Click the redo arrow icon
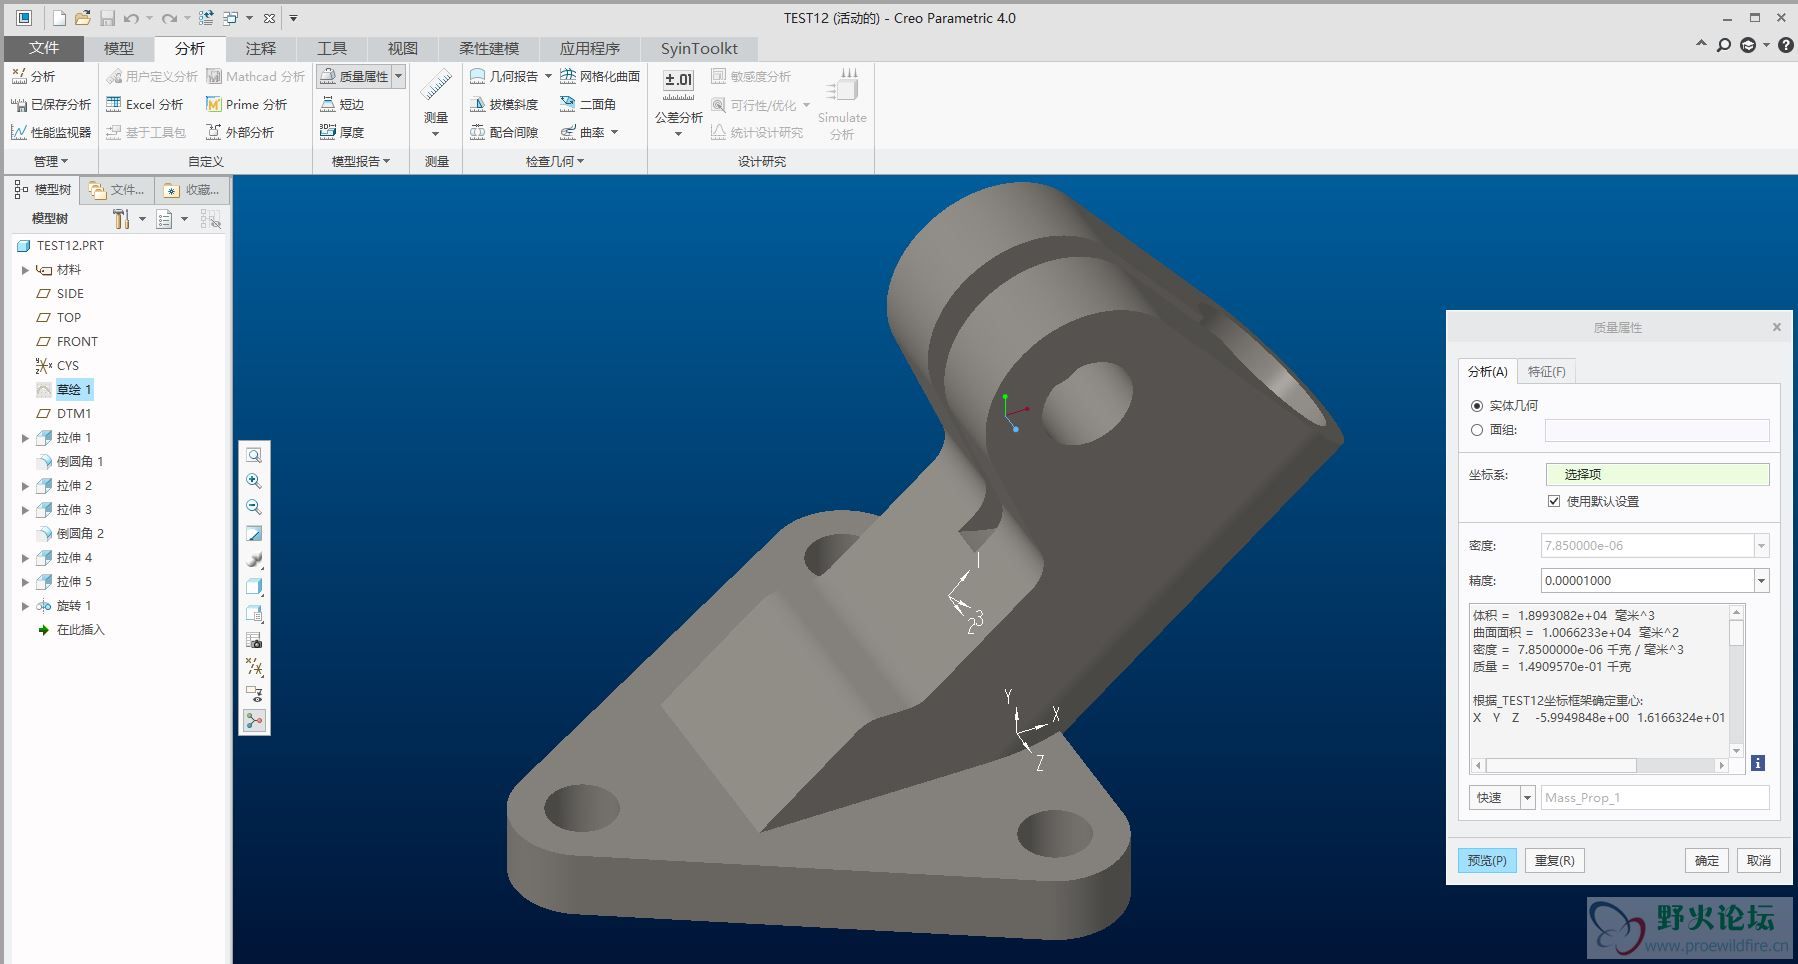1798x964 pixels. click(170, 18)
